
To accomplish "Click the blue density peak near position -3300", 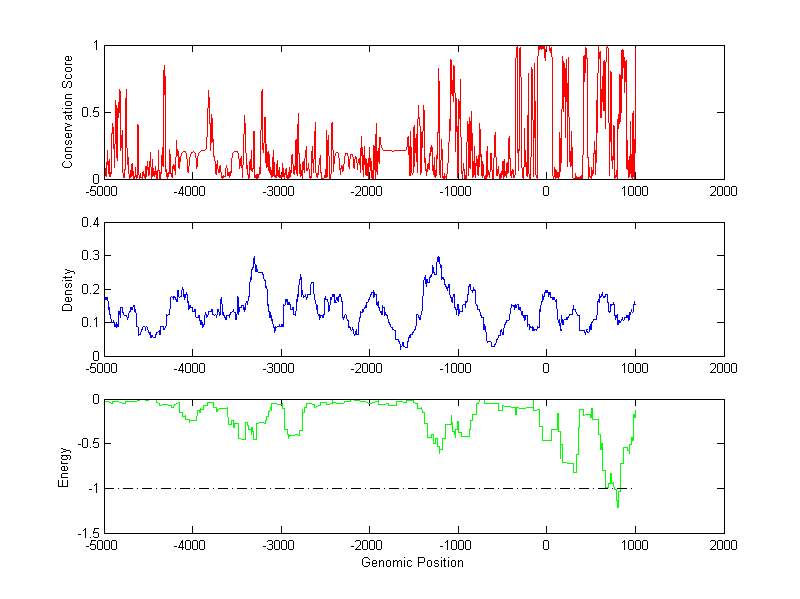I will coord(254,259).
